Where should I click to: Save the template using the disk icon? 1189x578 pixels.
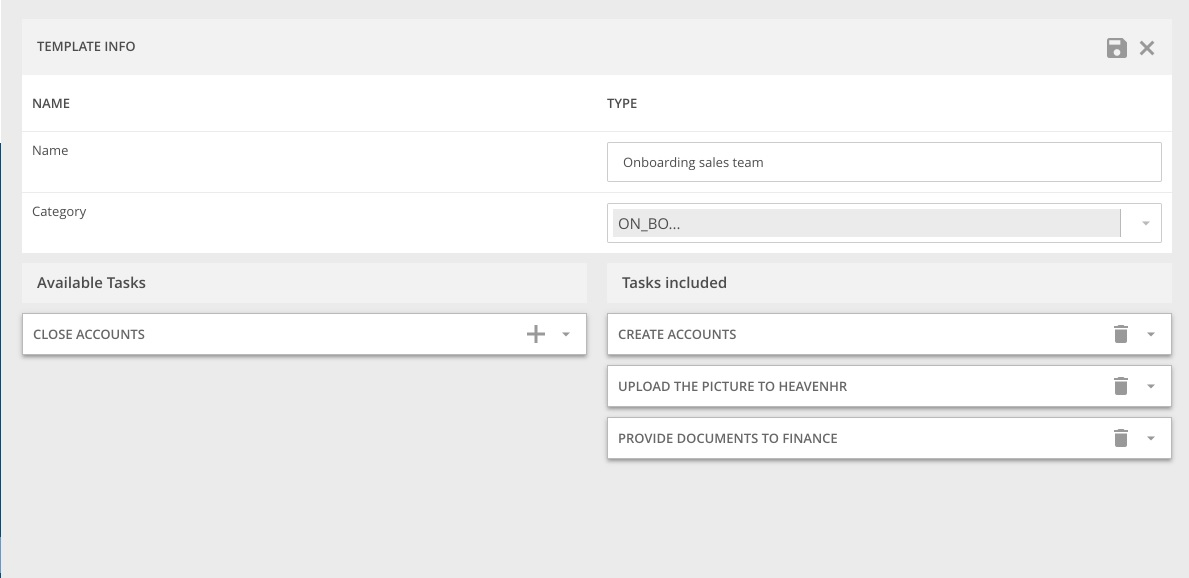pos(1117,47)
